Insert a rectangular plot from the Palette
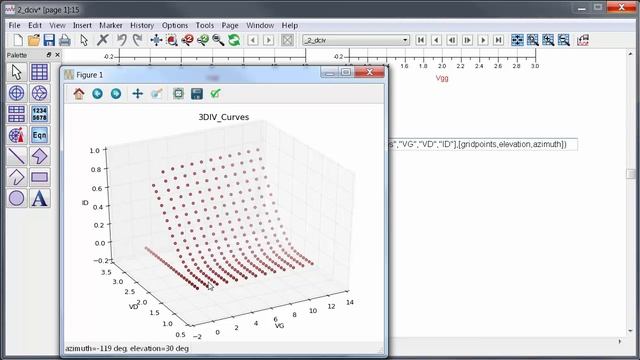Image resolution: width=640 pixels, height=360 pixels. tap(40, 72)
